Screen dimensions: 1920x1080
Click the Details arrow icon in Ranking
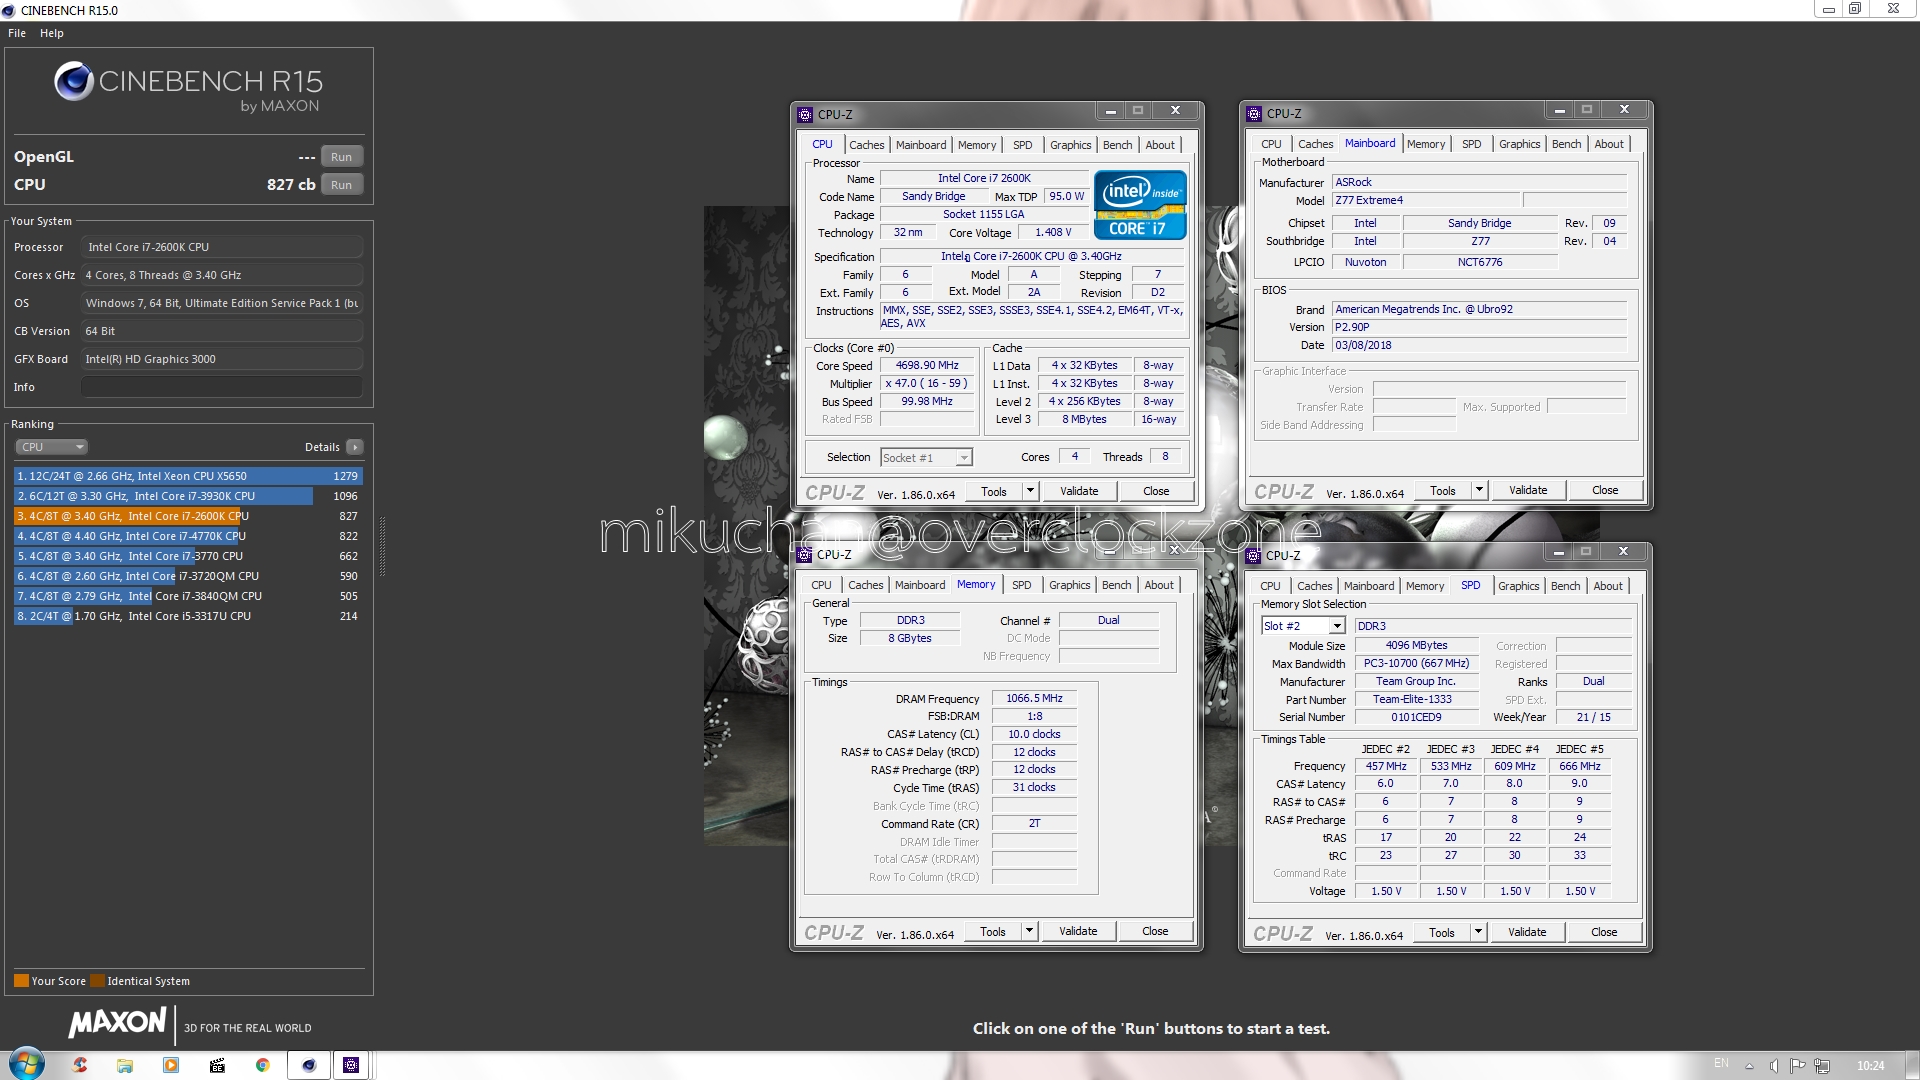tap(355, 447)
